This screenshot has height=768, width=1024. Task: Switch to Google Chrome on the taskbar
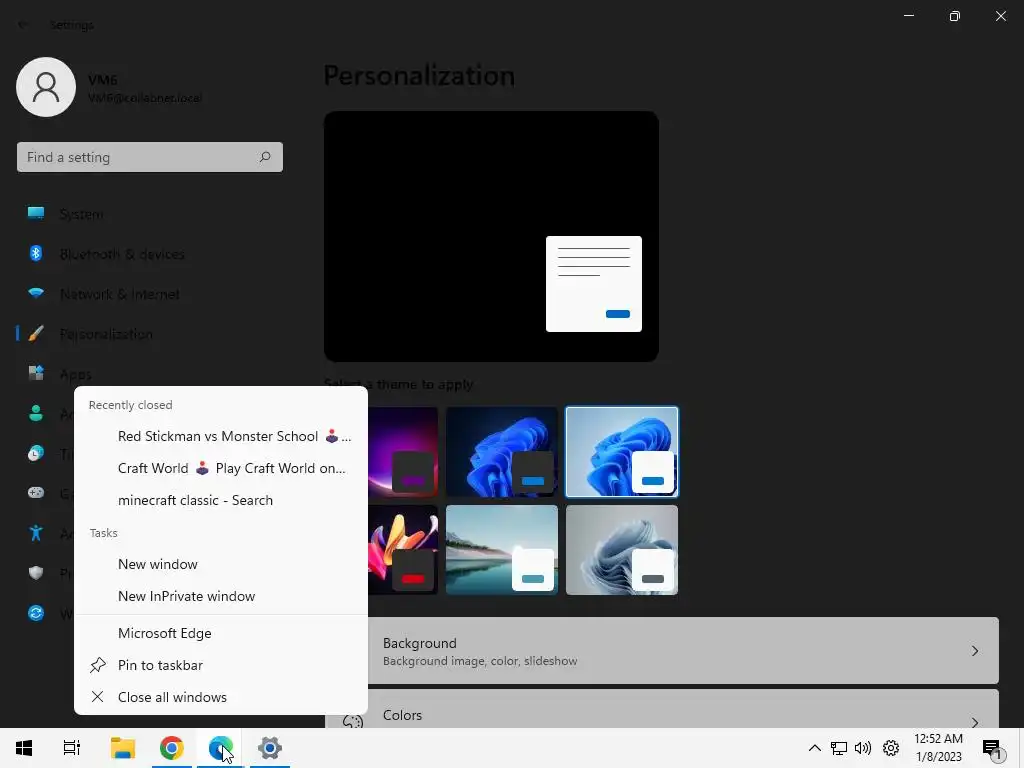coord(172,748)
